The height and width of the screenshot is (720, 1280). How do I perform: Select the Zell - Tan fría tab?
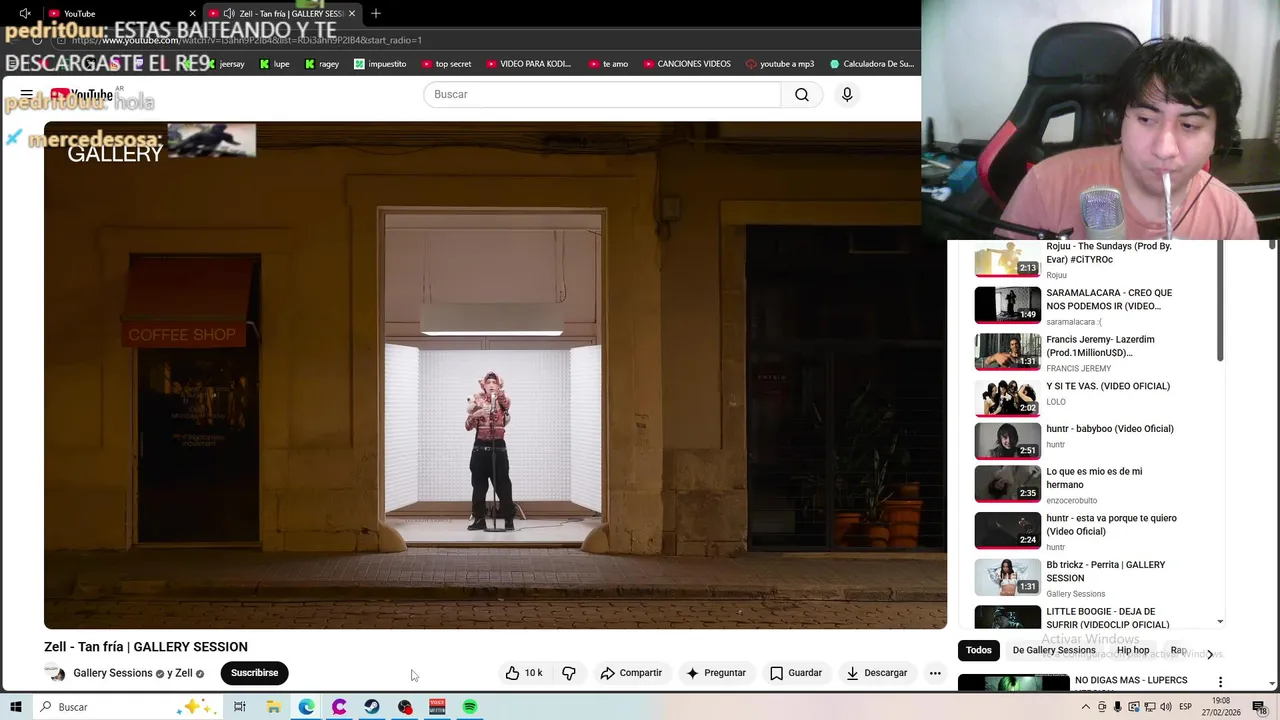click(281, 14)
